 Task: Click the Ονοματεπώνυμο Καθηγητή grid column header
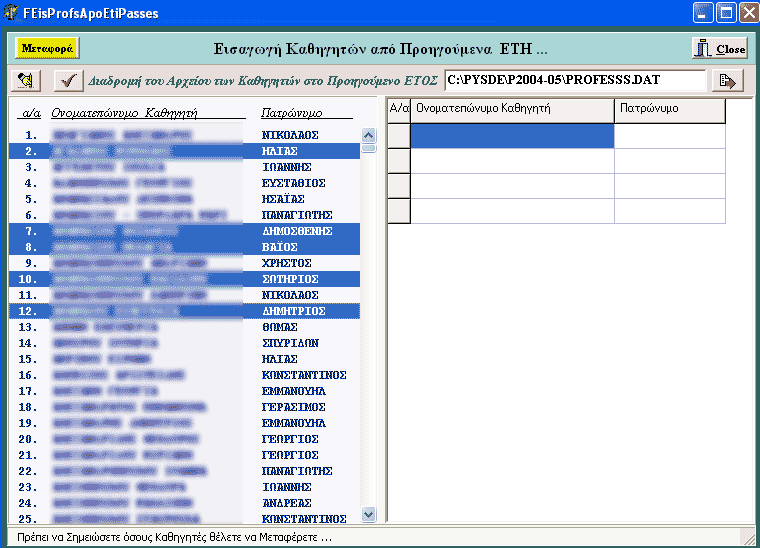(x=511, y=108)
